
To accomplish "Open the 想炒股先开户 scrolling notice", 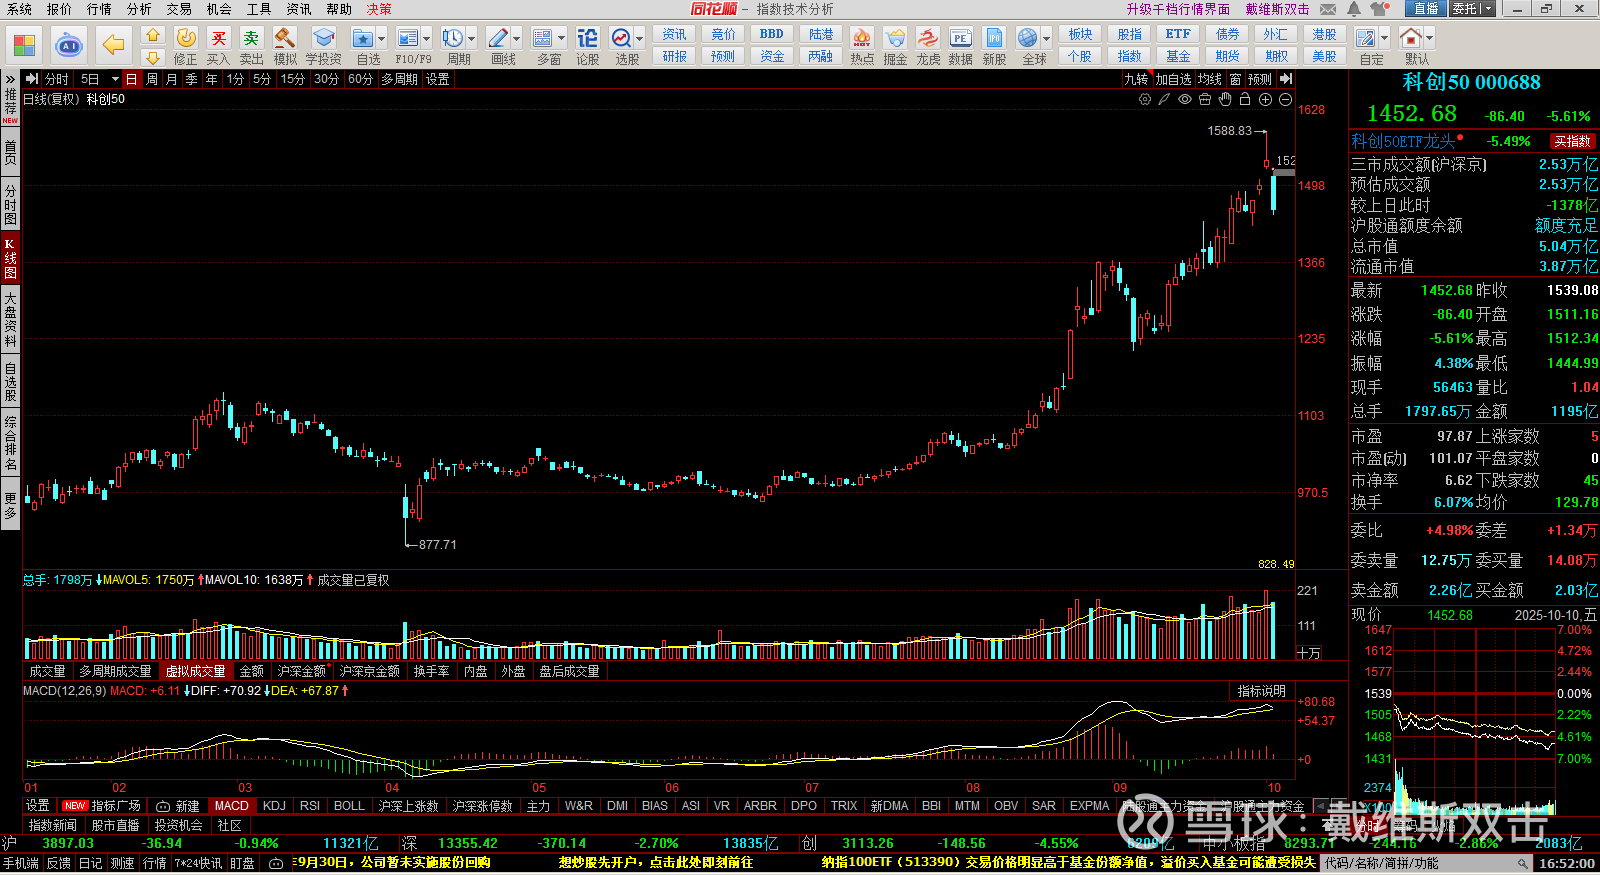I will (656, 863).
